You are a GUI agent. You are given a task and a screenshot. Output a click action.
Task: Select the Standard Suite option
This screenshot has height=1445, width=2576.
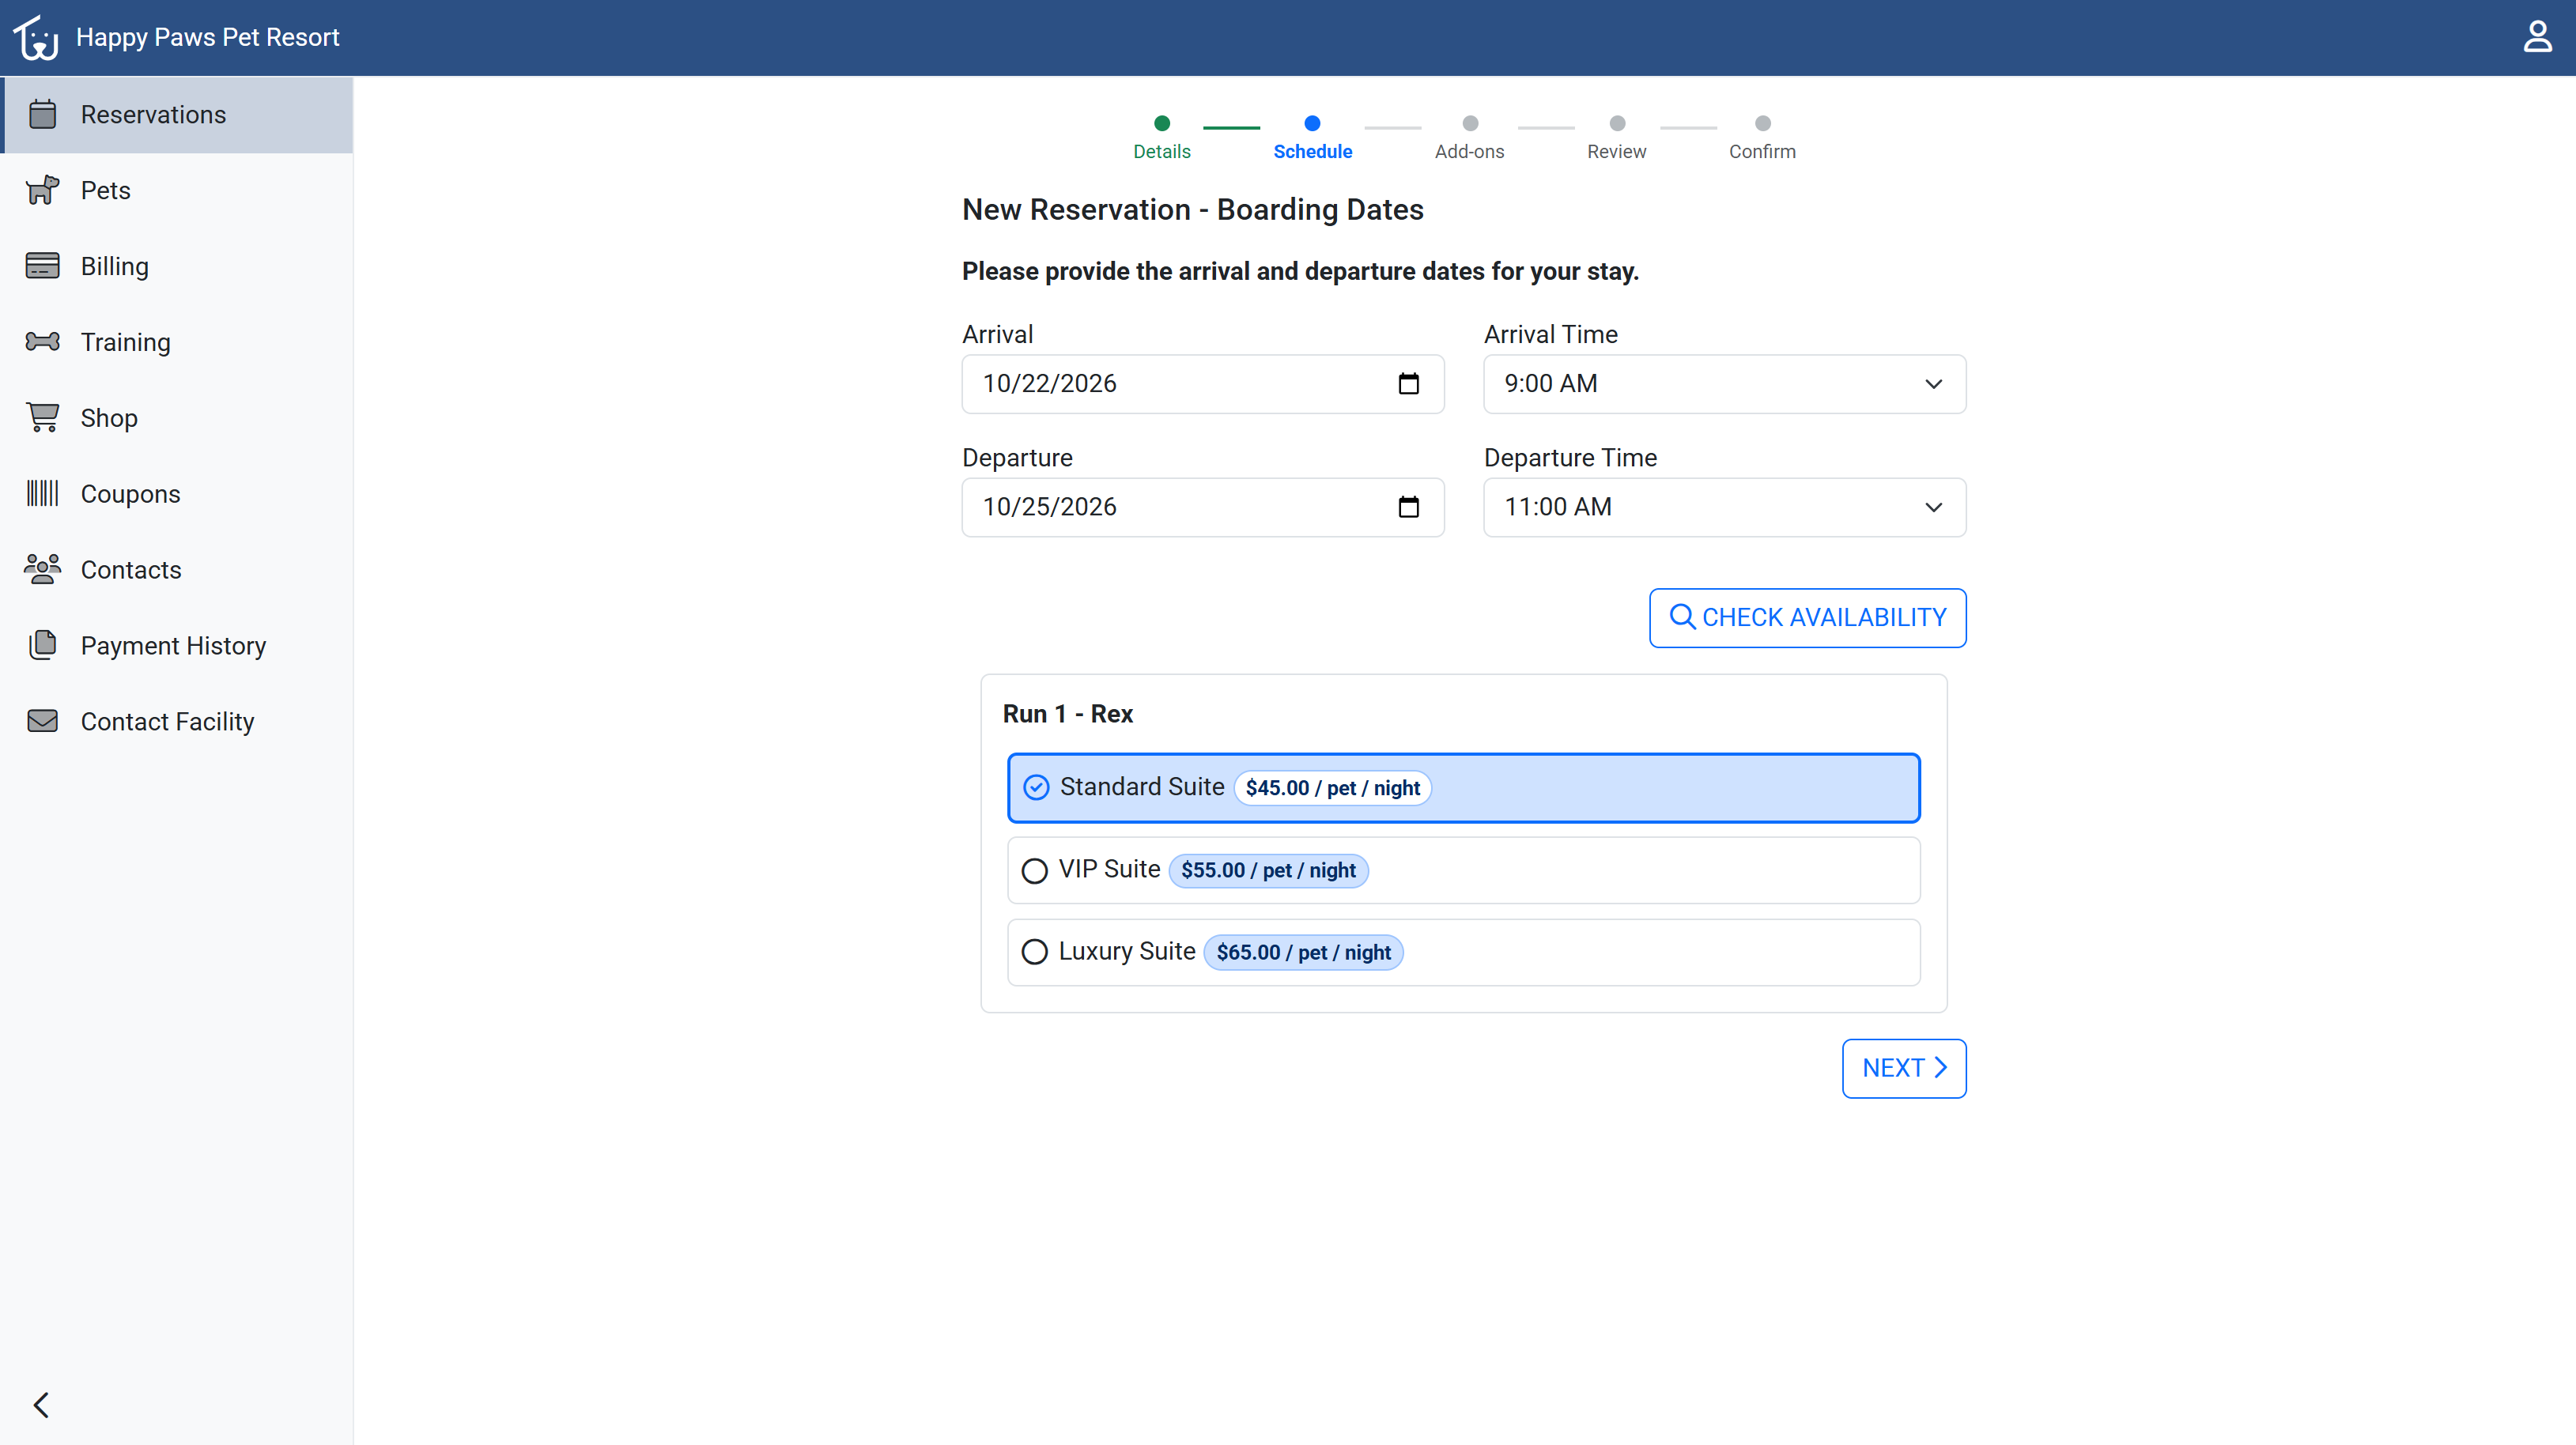[1463, 788]
